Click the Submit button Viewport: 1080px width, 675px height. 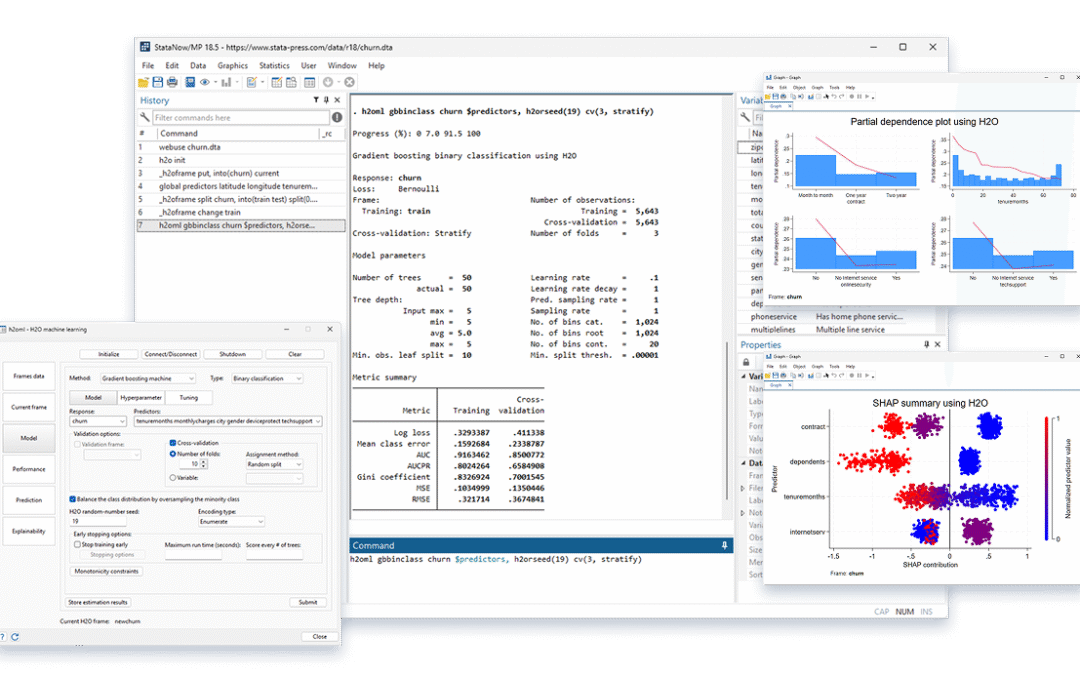(308, 602)
